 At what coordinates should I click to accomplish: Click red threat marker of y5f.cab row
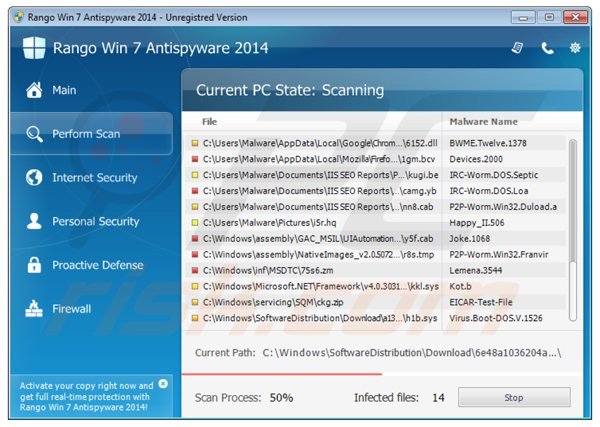195,238
